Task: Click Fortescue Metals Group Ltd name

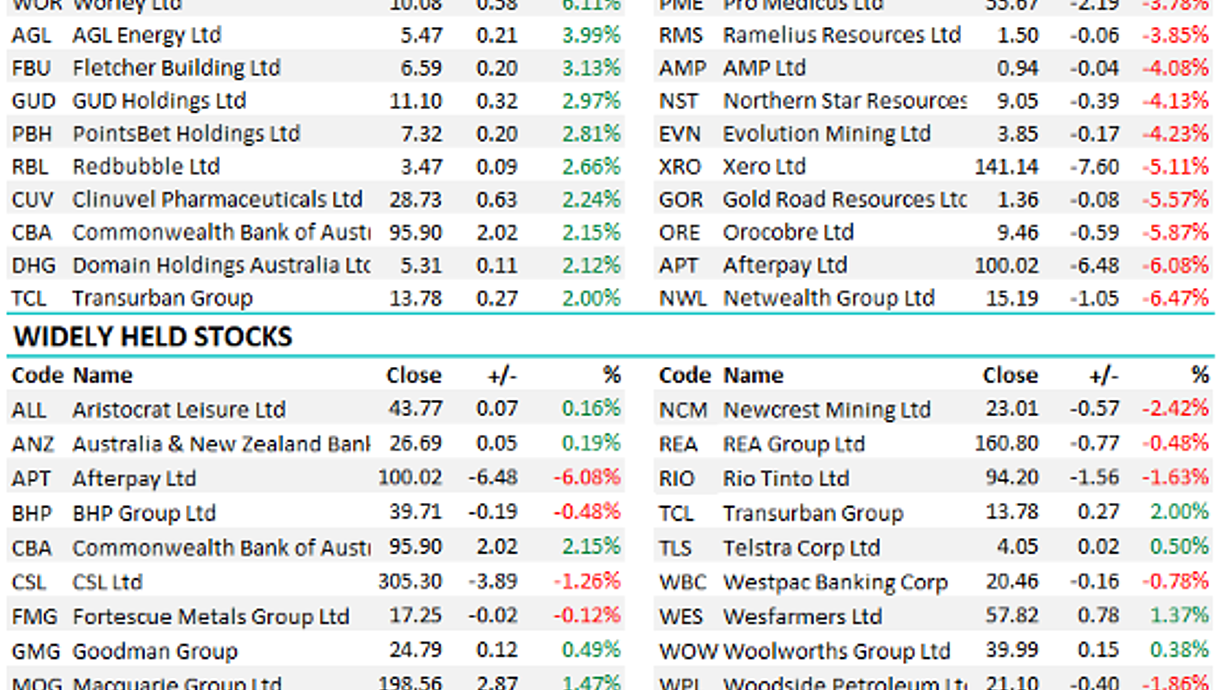Action: 211,616
